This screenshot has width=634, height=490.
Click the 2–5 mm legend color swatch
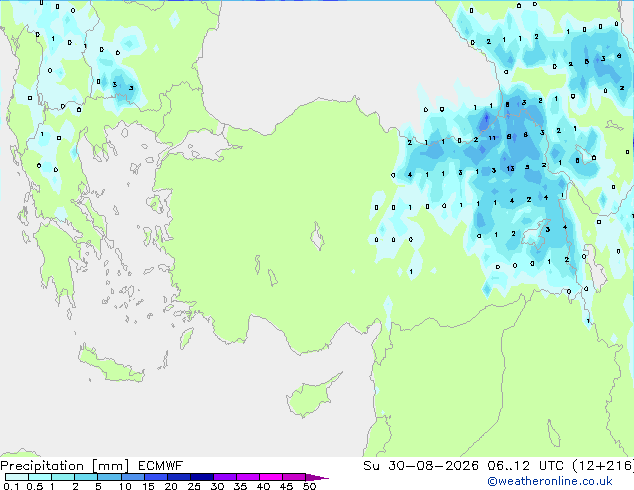pyautogui.click(x=86, y=477)
